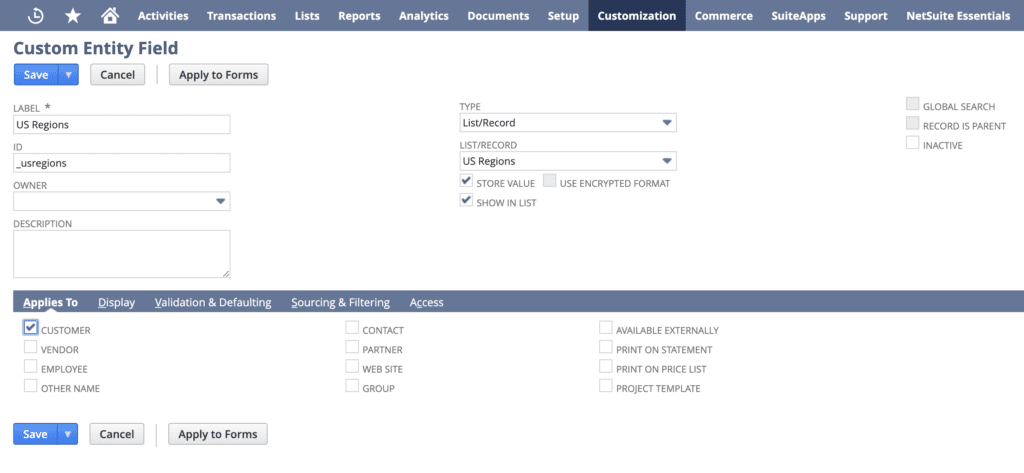Click into the Label text field
Image resolution: width=1024 pixels, height=473 pixels.
121,124
